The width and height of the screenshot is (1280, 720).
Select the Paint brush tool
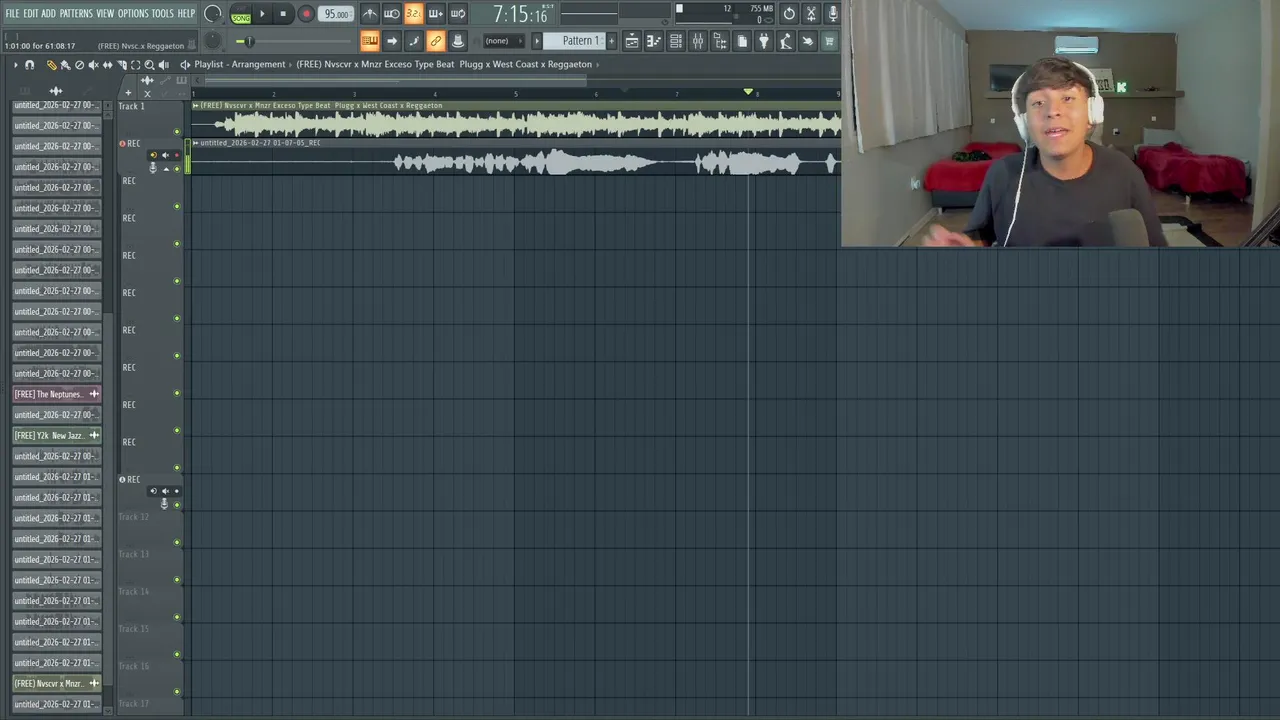point(65,65)
